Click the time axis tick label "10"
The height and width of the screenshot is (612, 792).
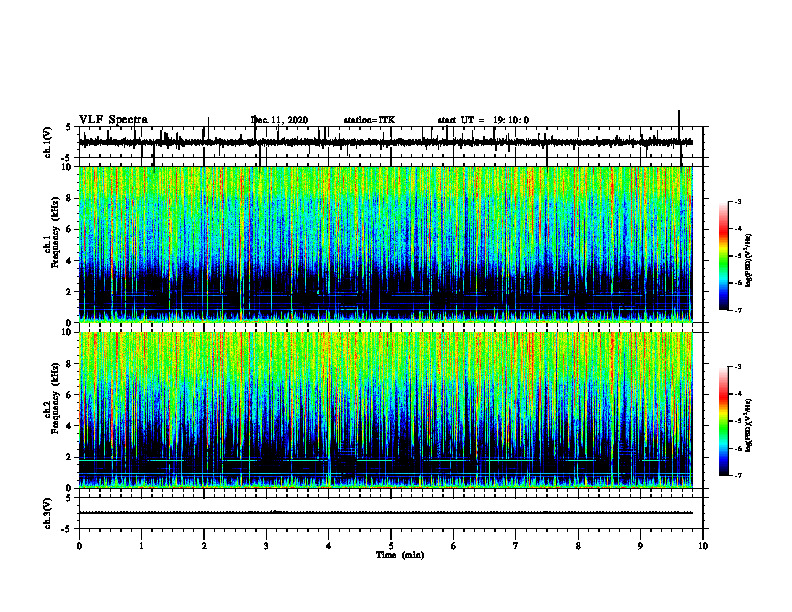click(703, 546)
